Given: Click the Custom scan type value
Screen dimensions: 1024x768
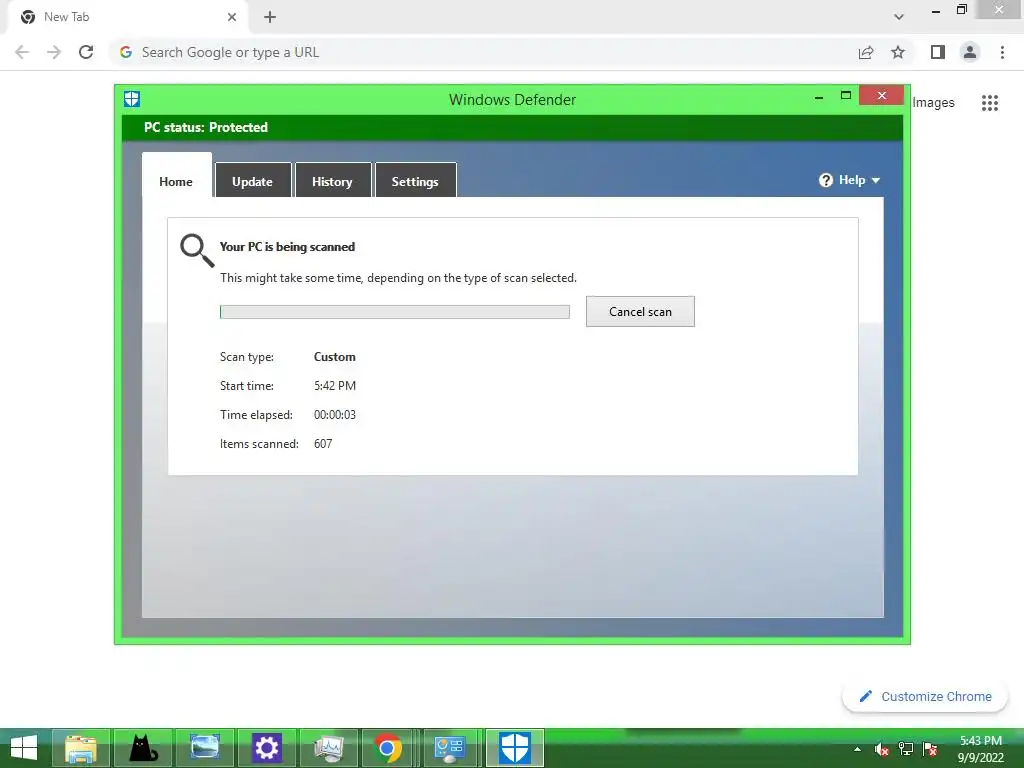Looking at the screenshot, I should coord(334,357).
